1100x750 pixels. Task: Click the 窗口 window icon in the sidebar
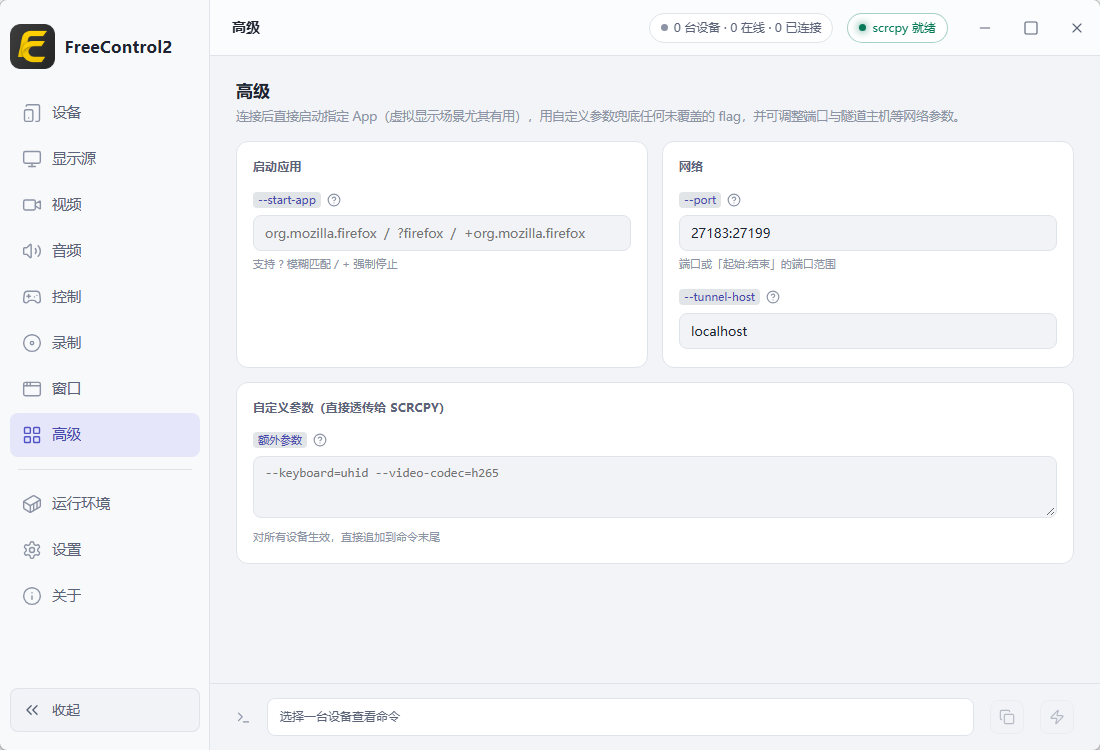click(x=32, y=389)
